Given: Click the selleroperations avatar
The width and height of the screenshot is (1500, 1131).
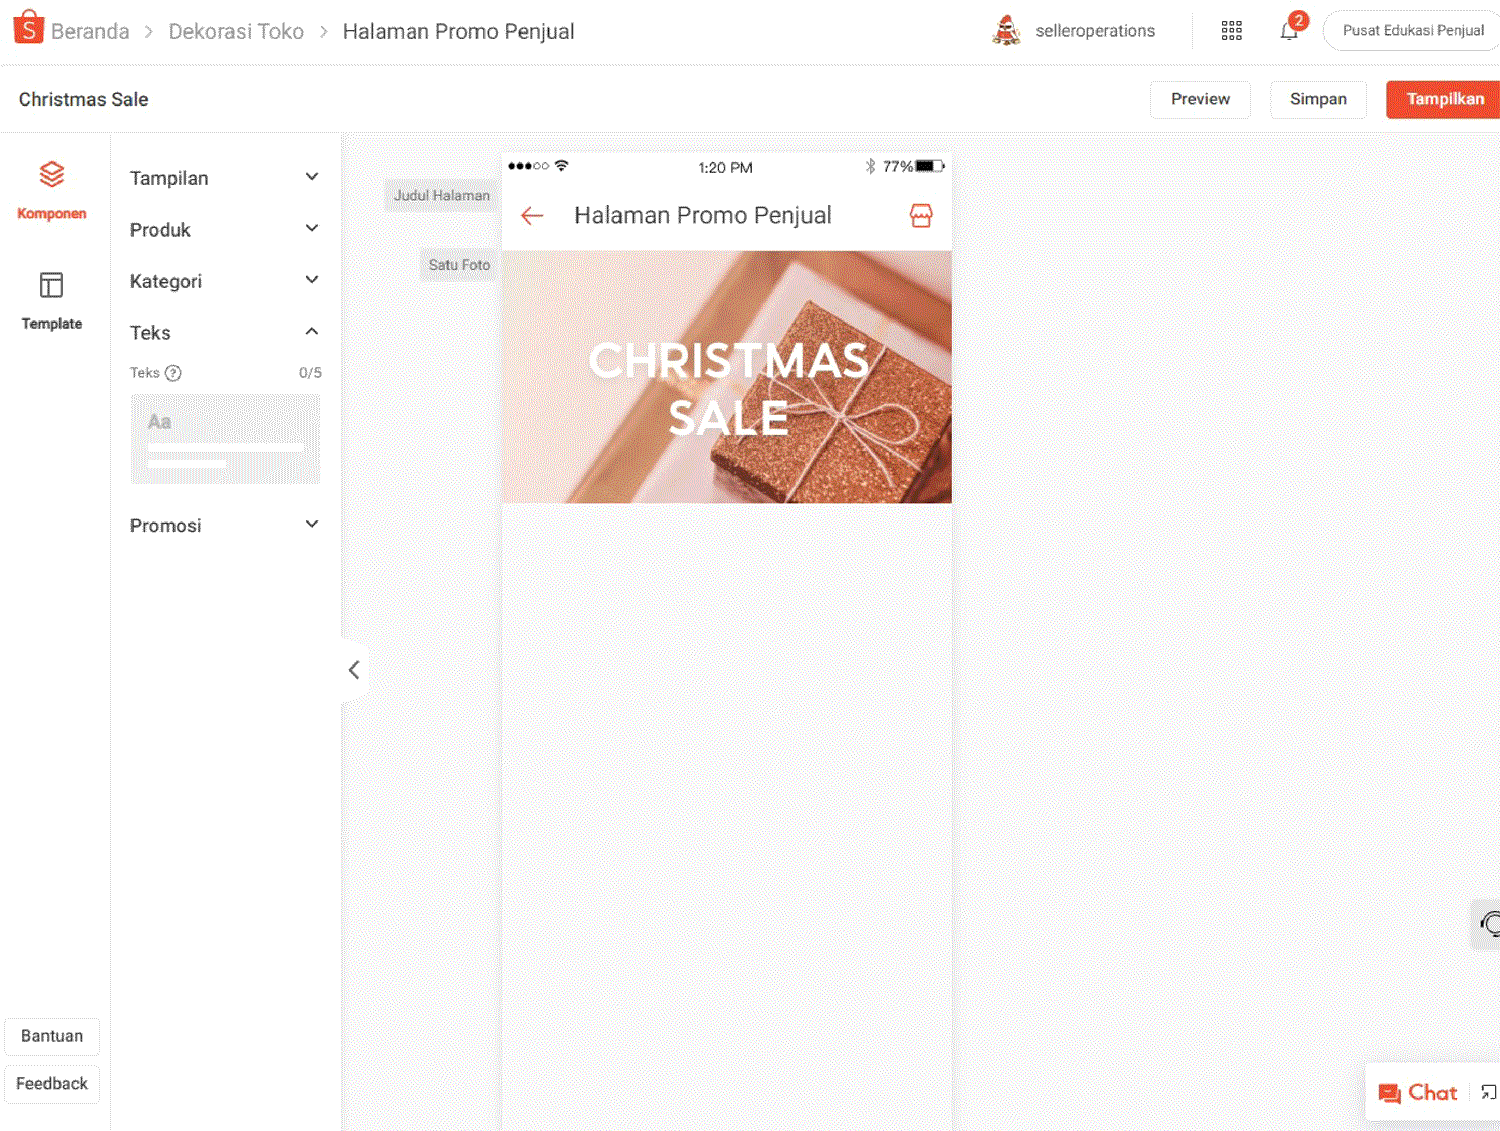Looking at the screenshot, I should click(x=1006, y=31).
